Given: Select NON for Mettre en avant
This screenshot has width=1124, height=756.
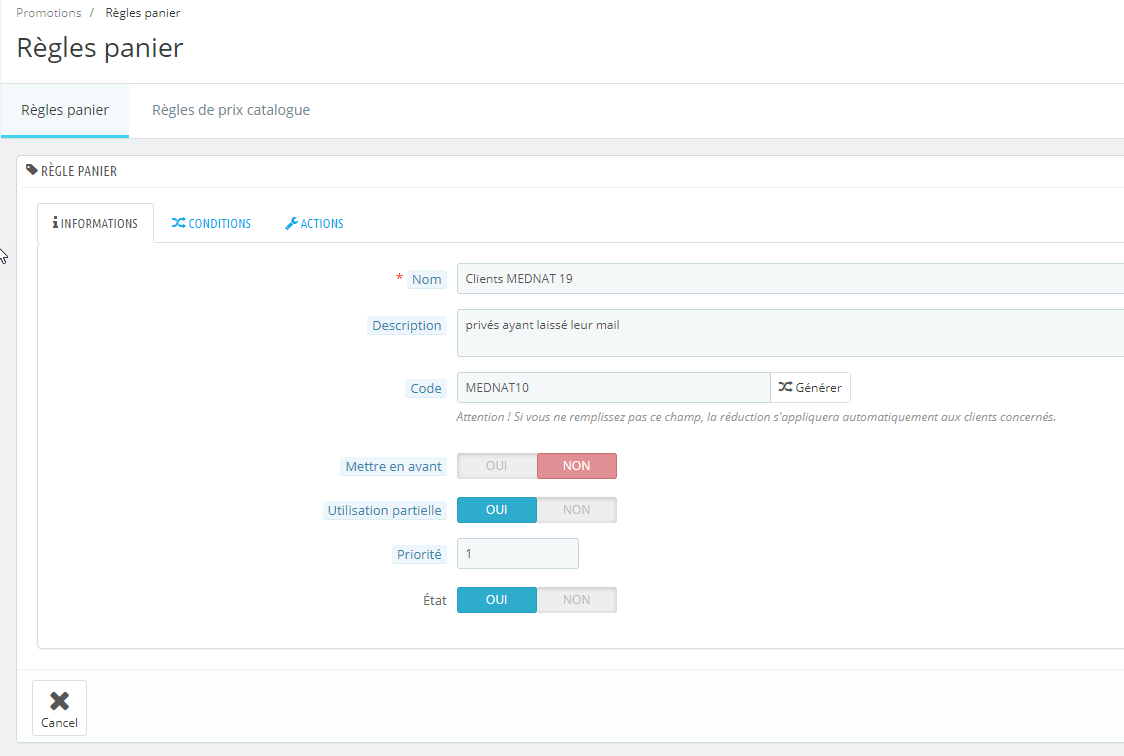Looking at the screenshot, I should coord(576,466).
